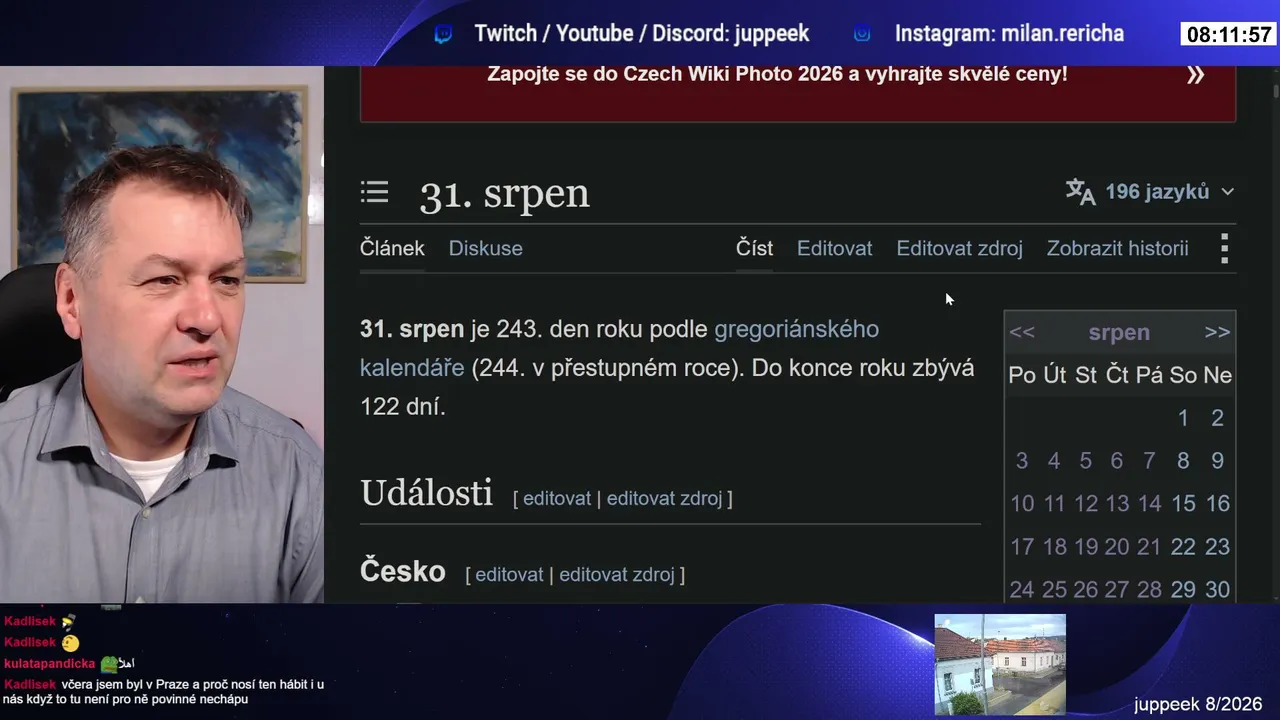The height and width of the screenshot is (720, 1280).
Task: Choose day 22 in the calendar
Action: [x=1183, y=547]
